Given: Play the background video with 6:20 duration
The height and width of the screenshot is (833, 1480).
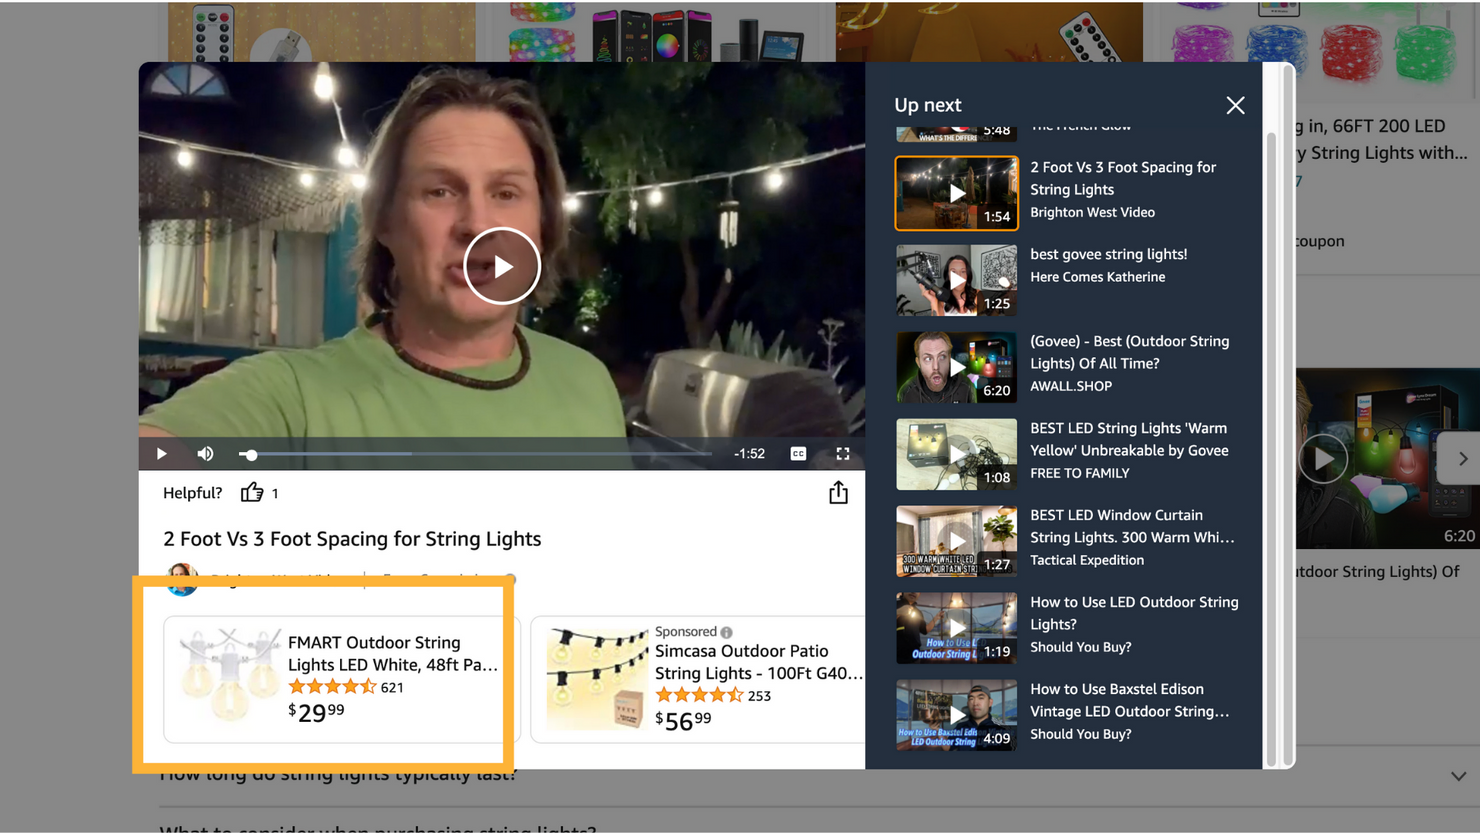Looking at the screenshot, I should click(x=1323, y=459).
